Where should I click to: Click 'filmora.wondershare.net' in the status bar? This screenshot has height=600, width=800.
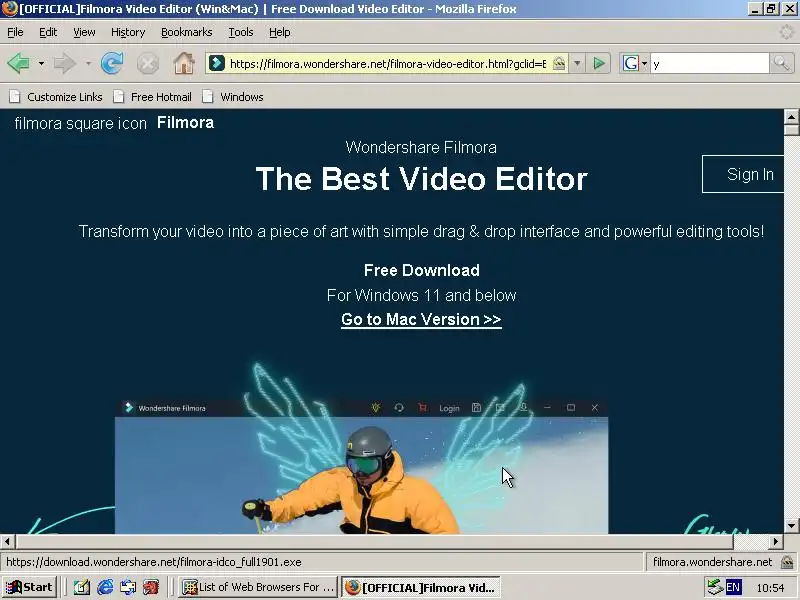(x=712, y=562)
